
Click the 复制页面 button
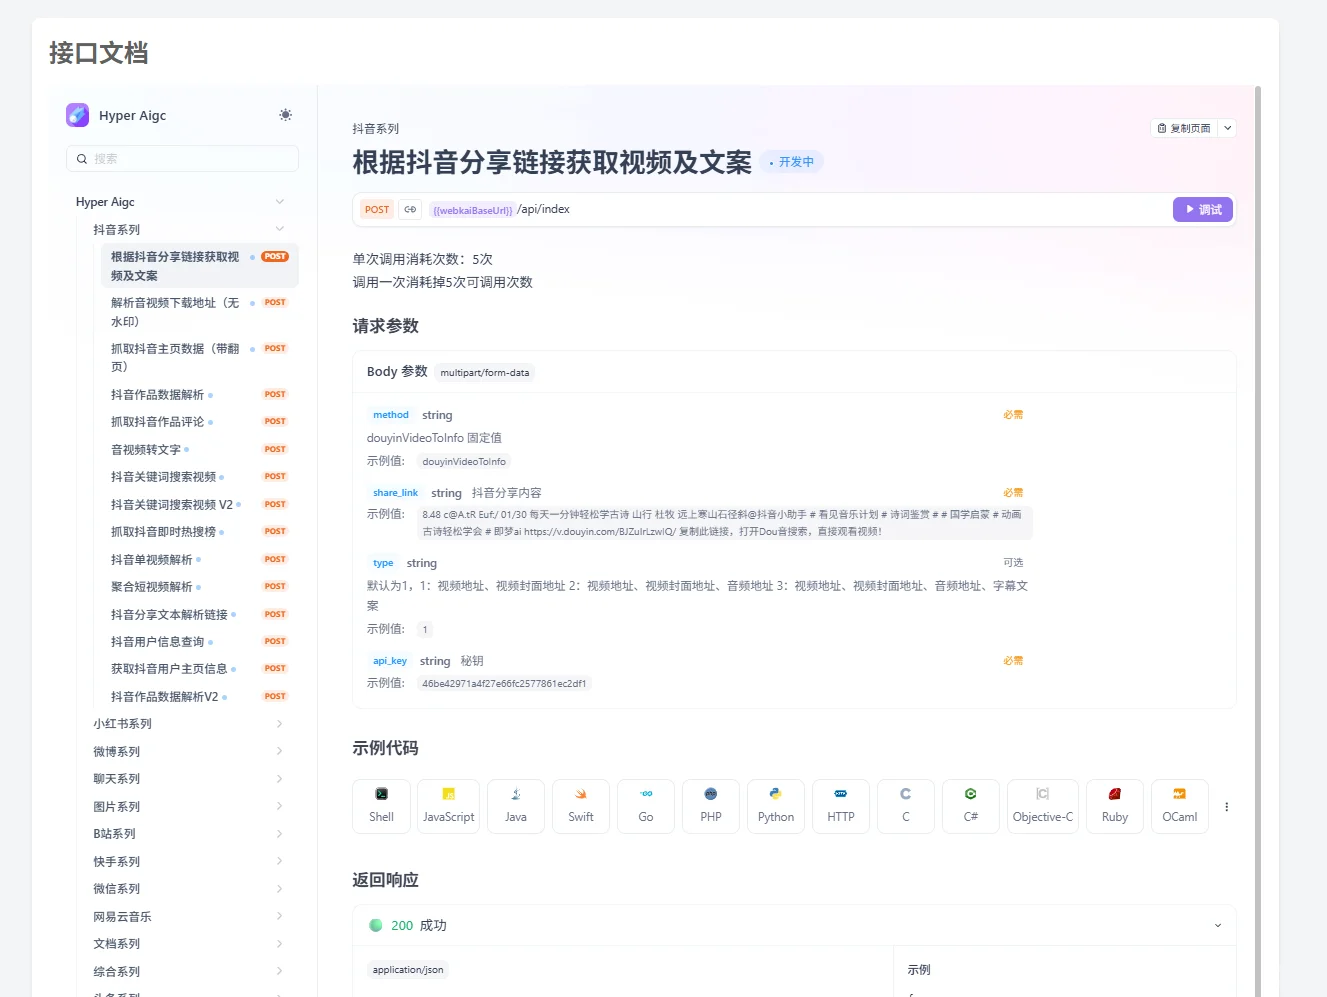click(x=1186, y=128)
